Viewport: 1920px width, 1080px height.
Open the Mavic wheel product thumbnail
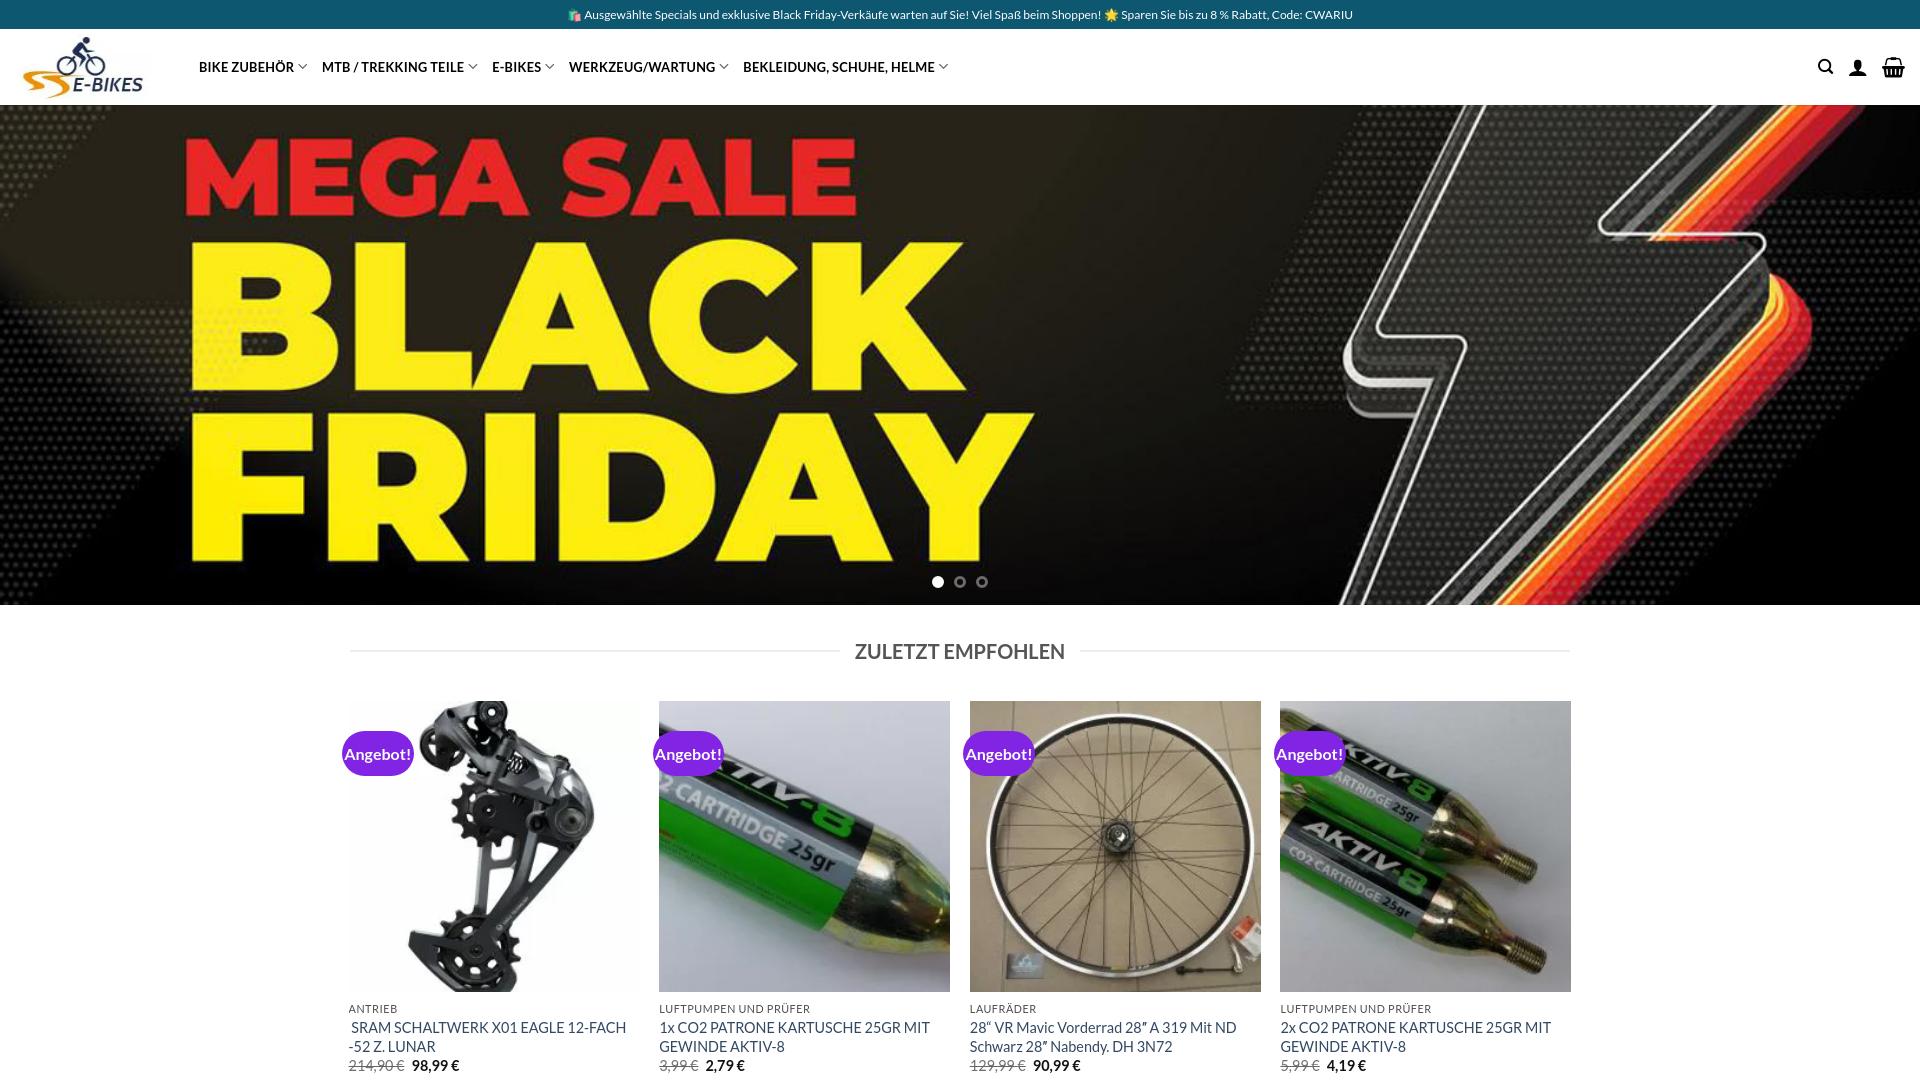[1115, 846]
